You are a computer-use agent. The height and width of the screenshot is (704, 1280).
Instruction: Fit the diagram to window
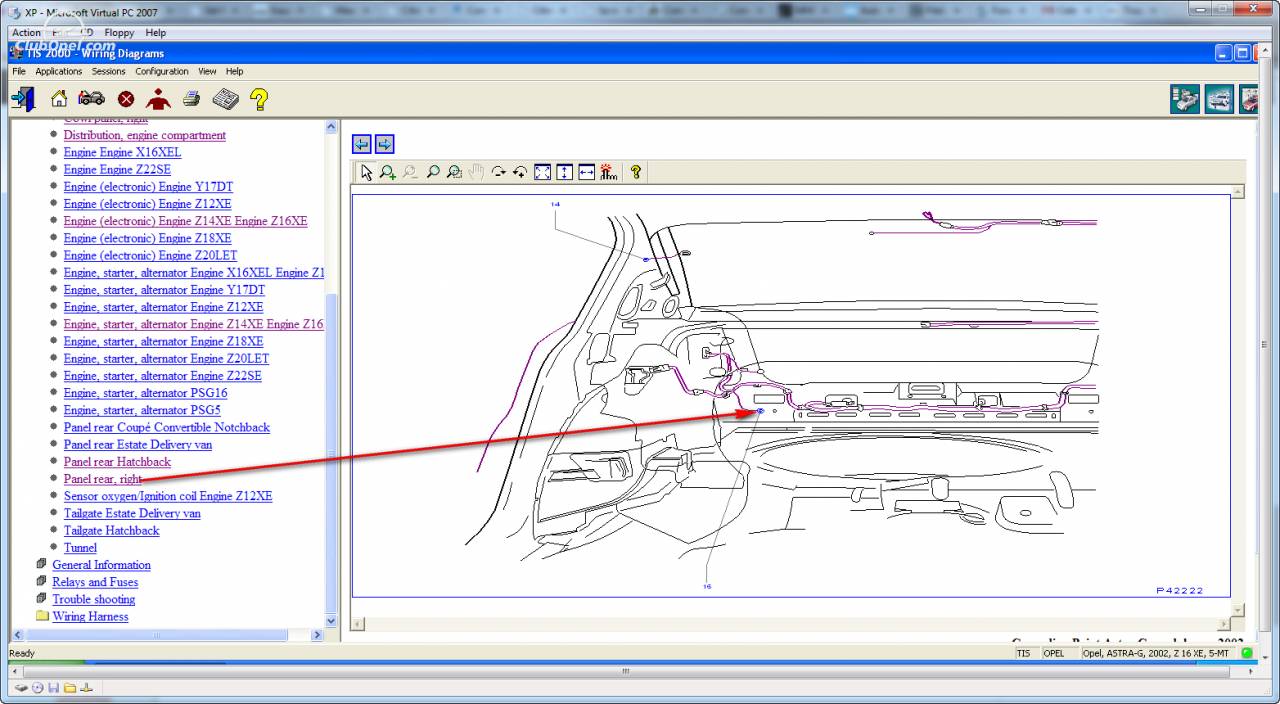542,172
